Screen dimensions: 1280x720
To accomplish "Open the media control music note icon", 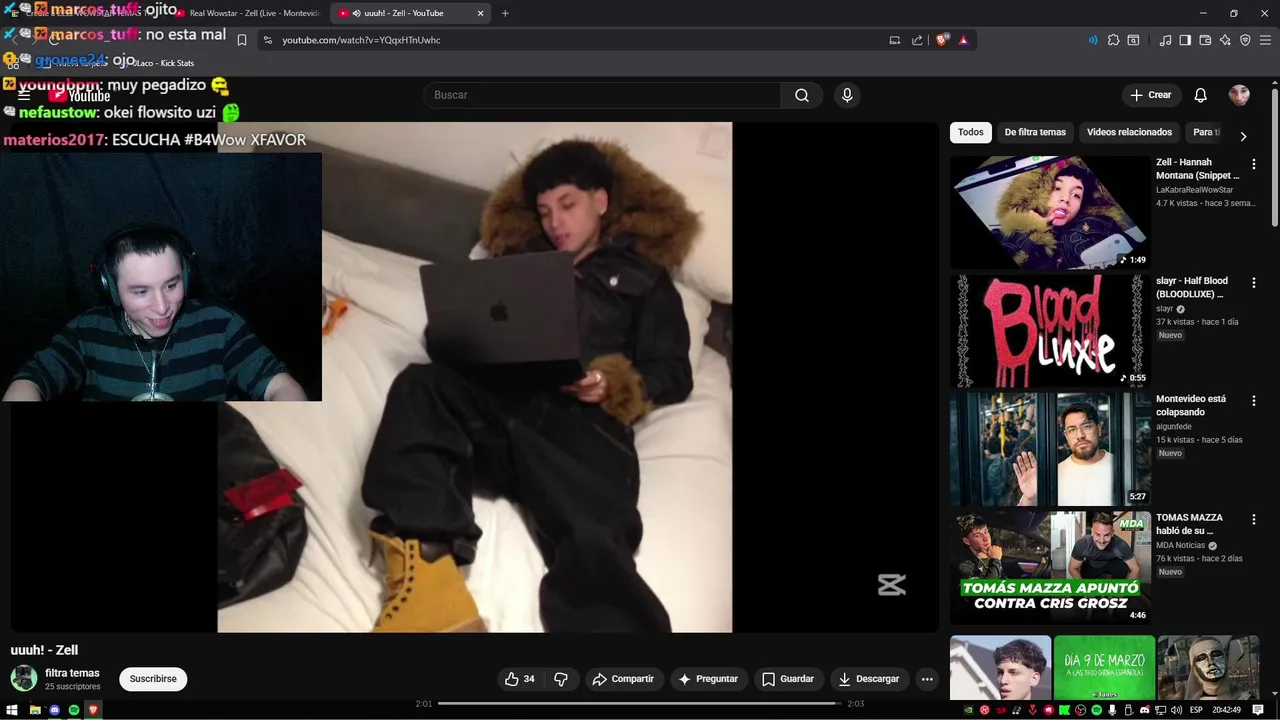I will click(x=1165, y=40).
